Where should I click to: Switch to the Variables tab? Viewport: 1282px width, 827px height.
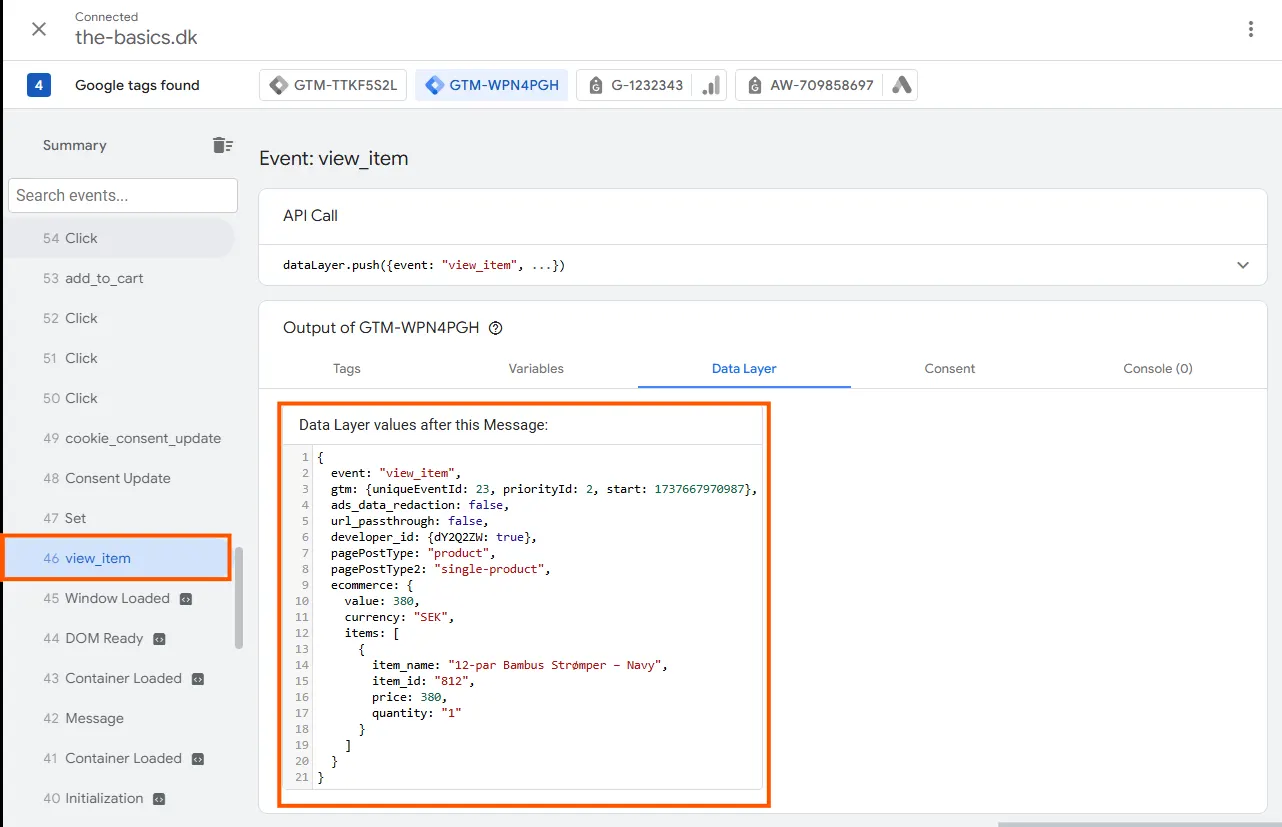pos(536,368)
